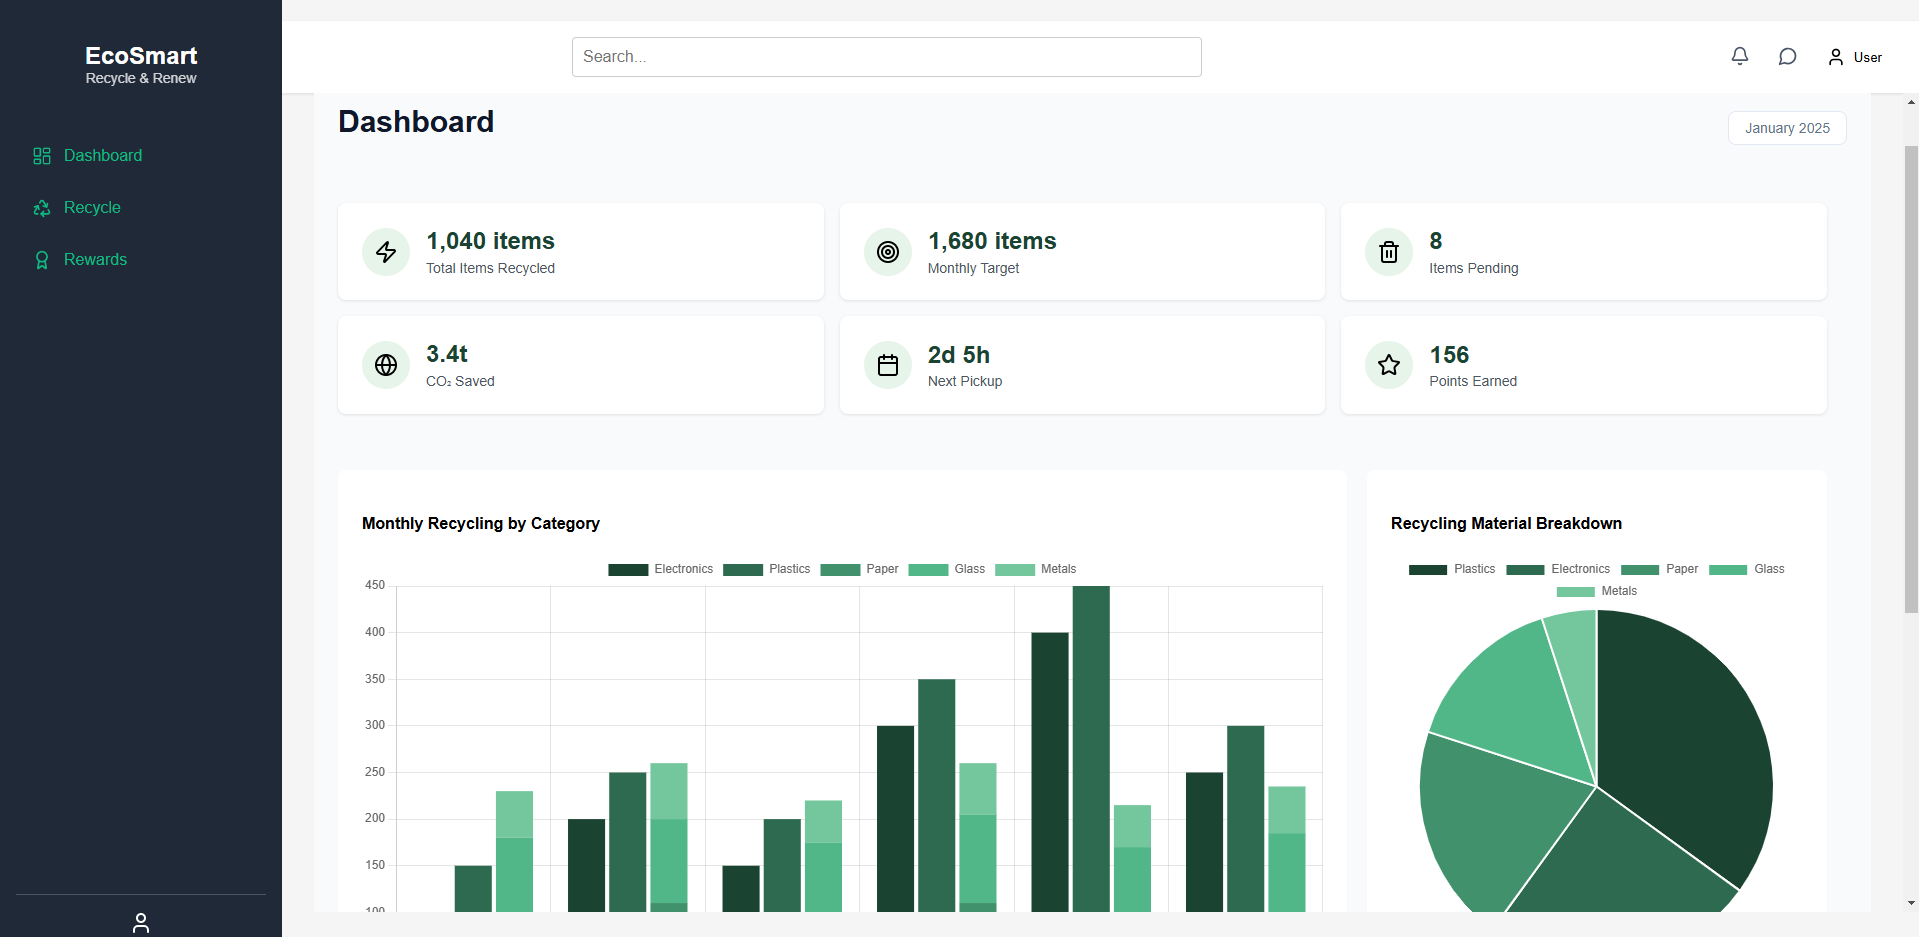Click the "Items Pending" label
This screenshot has height=937, width=1919.
point(1474,268)
